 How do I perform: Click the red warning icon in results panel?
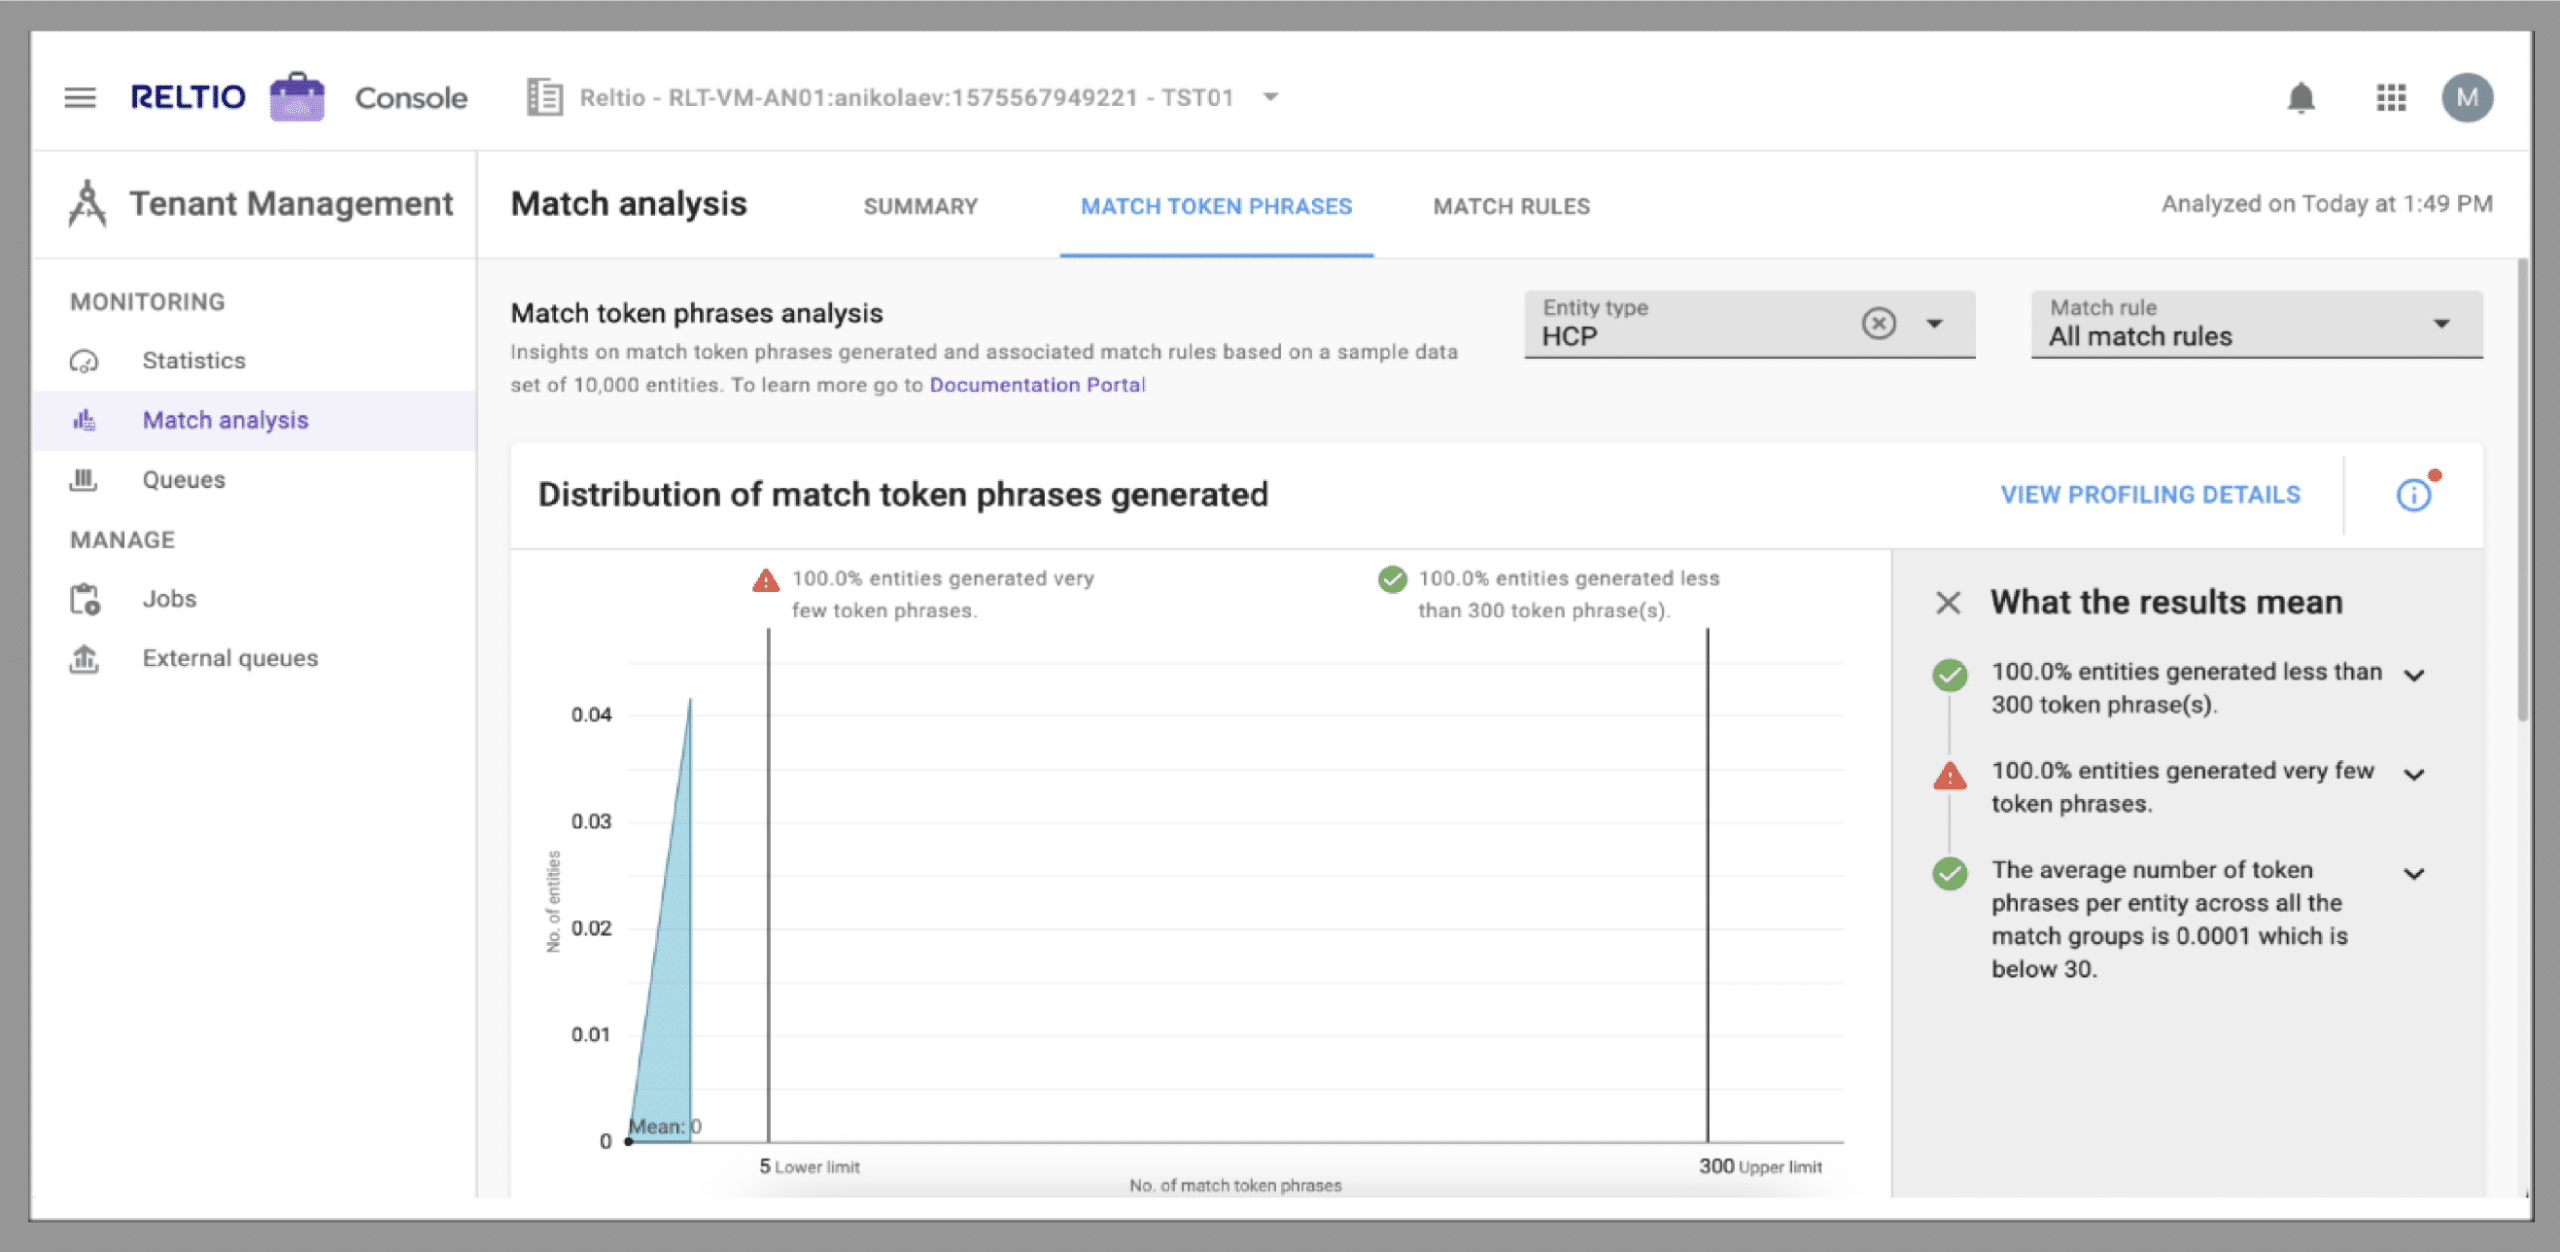coord(1949,775)
